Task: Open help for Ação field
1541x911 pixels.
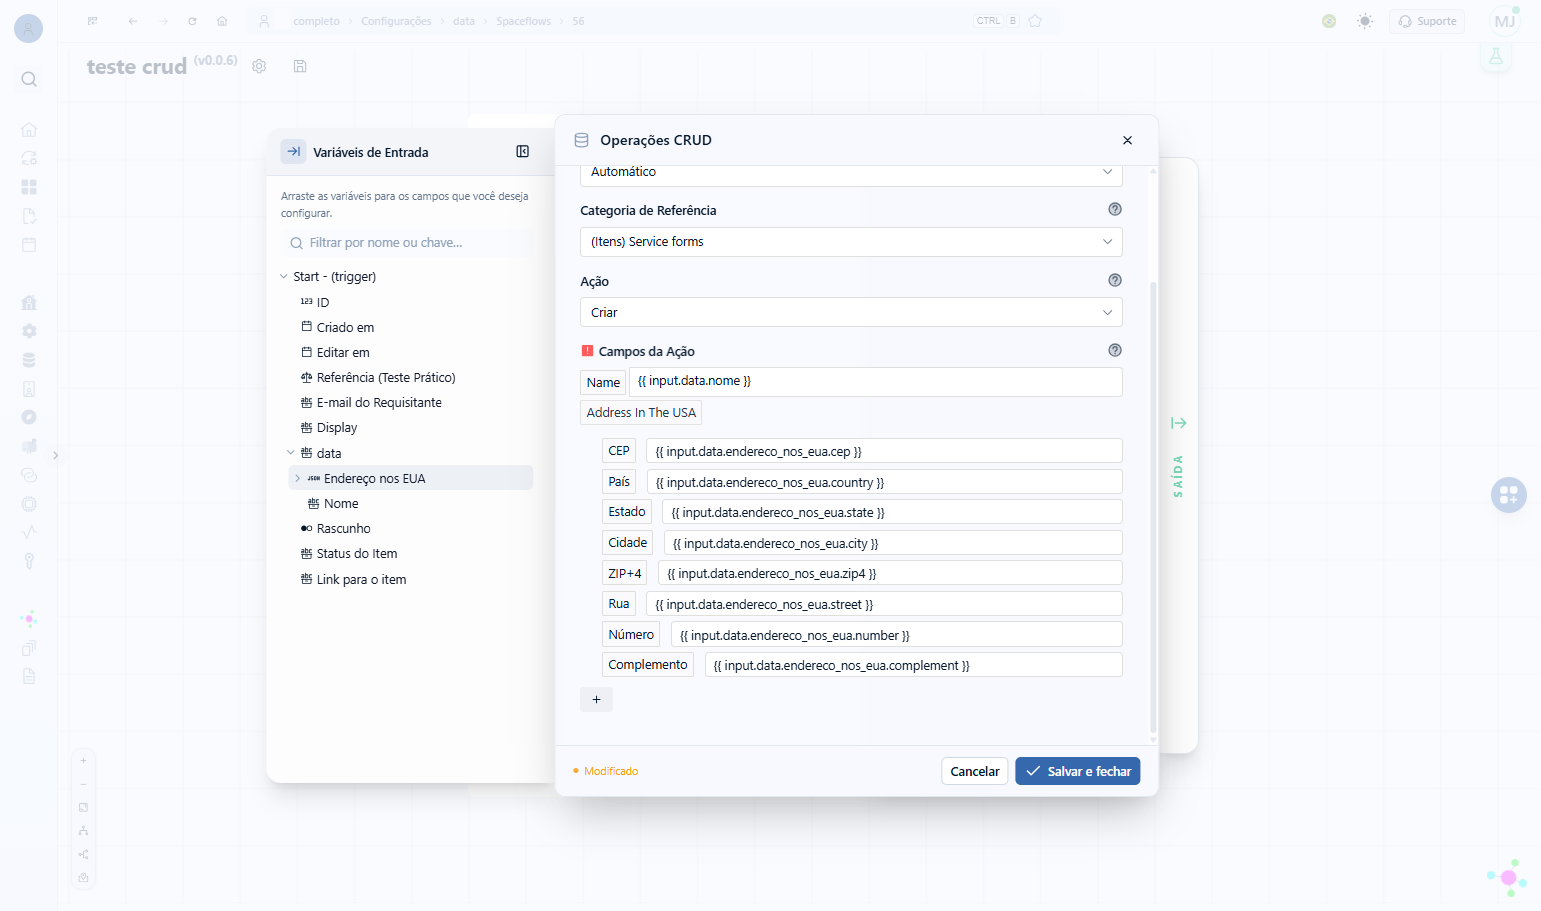Action: tap(1115, 281)
